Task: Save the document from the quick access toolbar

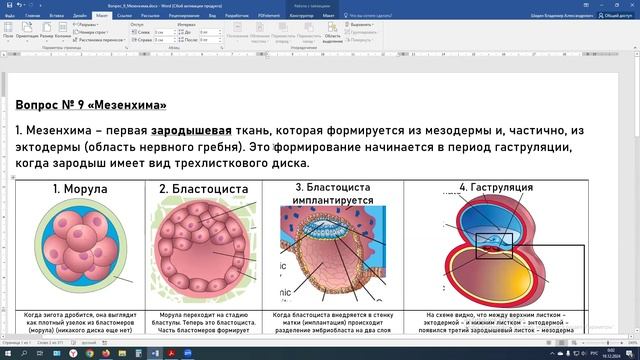Action: point(9,5)
